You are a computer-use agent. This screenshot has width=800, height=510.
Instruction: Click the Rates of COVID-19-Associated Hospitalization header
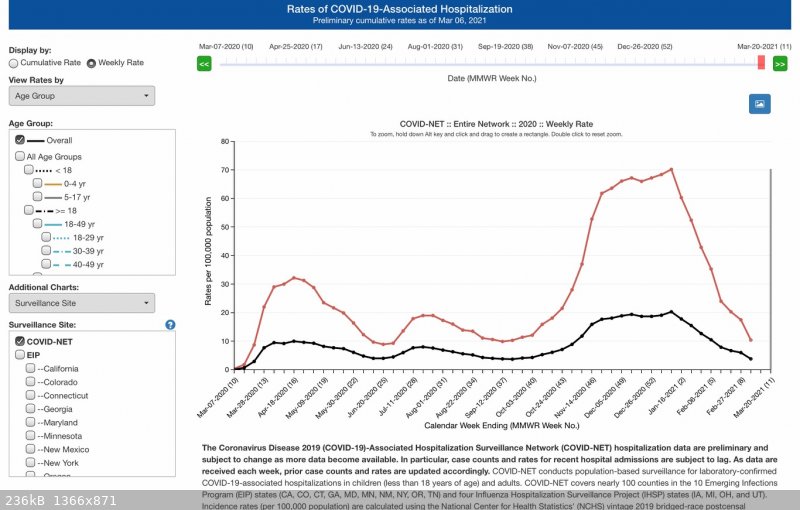pyautogui.click(x=399, y=9)
